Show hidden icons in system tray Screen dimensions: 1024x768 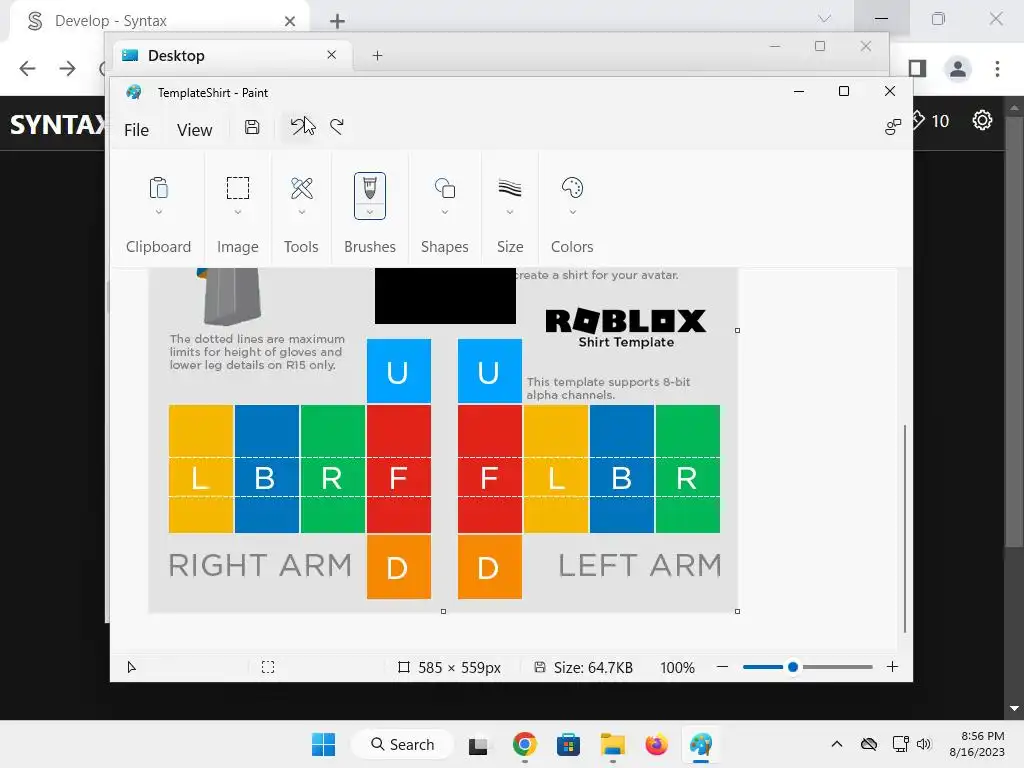[837, 744]
